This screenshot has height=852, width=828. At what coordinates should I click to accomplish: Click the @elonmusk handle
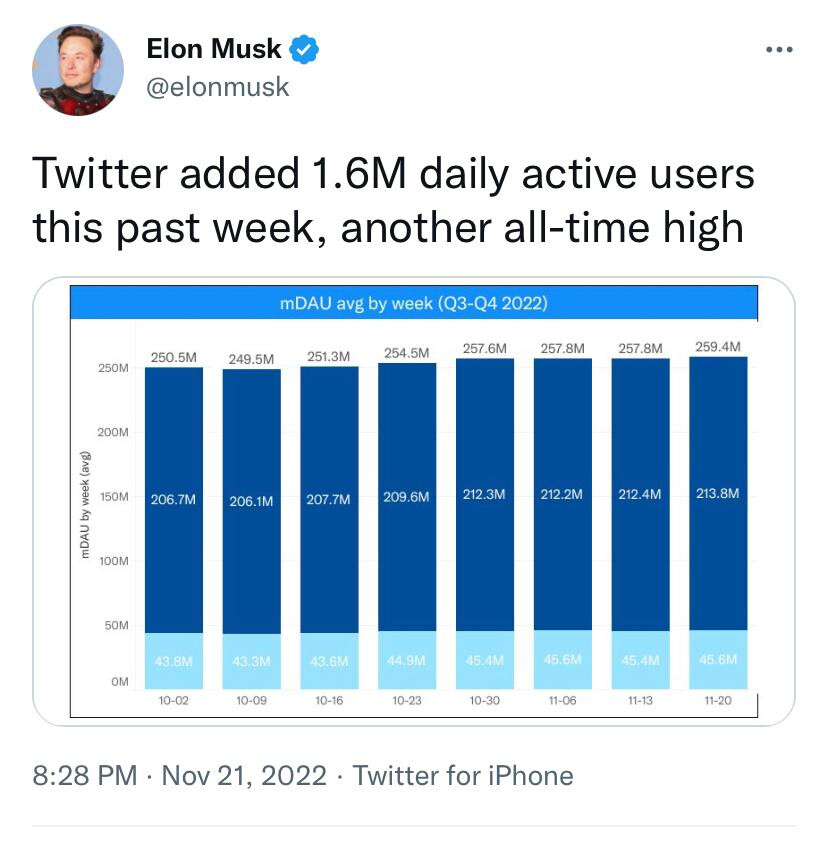(x=217, y=87)
